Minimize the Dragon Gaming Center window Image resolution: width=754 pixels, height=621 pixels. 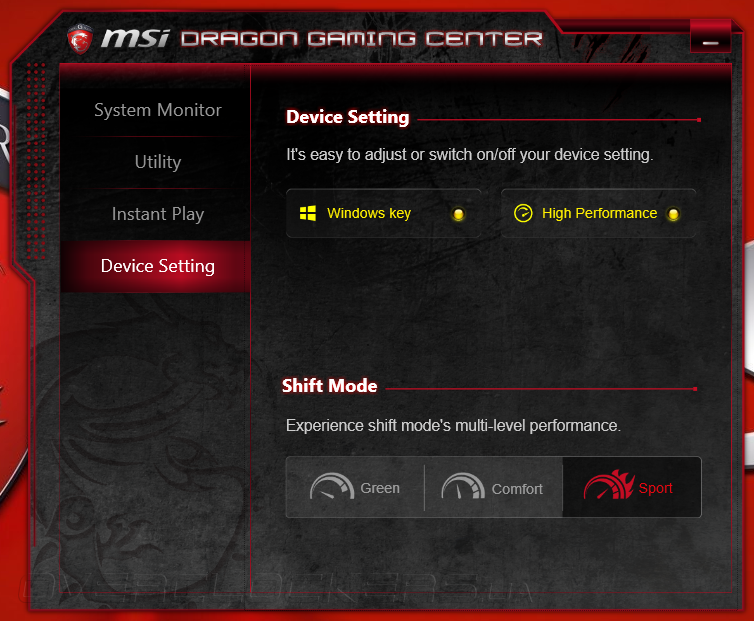pyautogui.click(x=710, y=38)
